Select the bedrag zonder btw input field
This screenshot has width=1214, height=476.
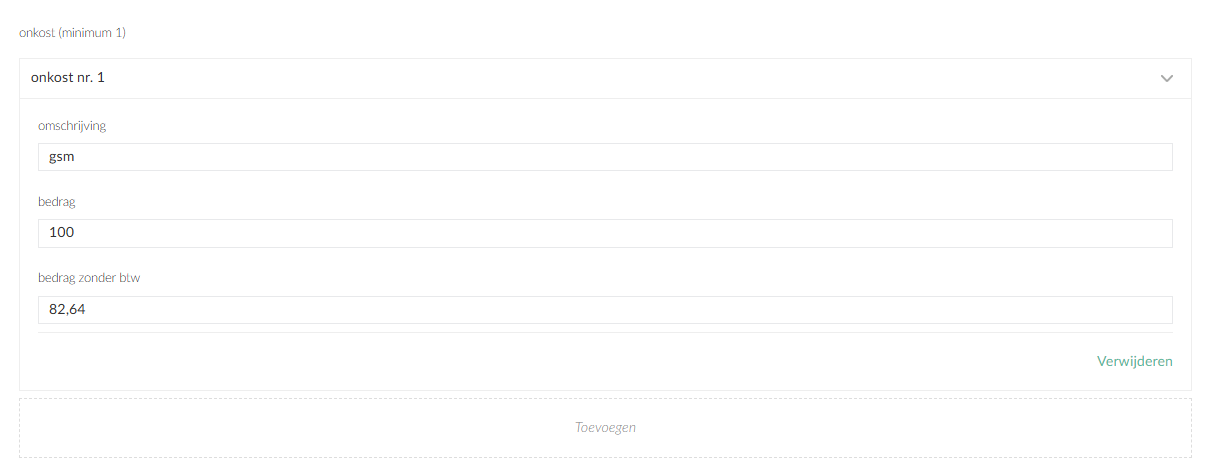coord(604,310)
